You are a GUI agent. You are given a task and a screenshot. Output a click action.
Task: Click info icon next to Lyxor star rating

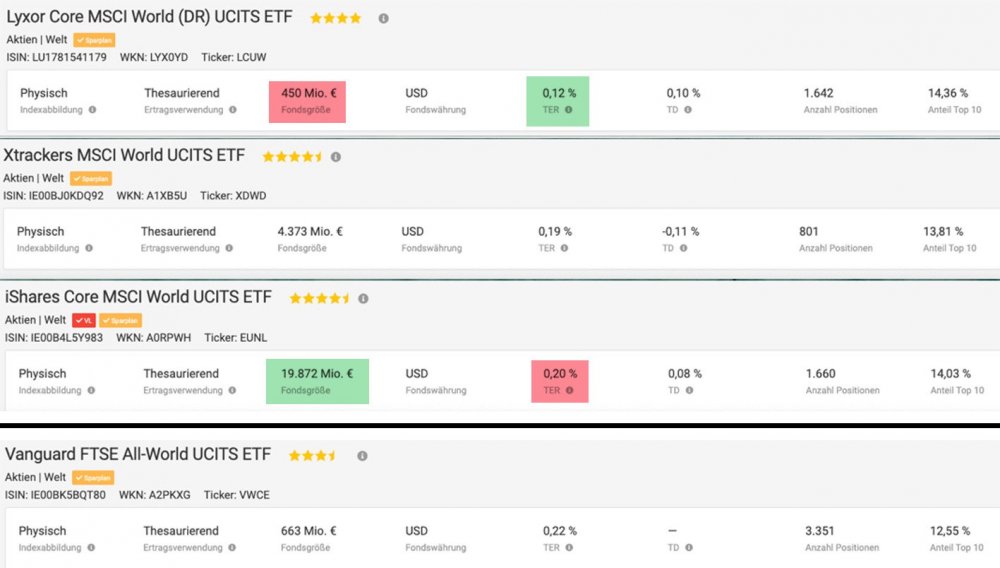(x=384, y=18)
